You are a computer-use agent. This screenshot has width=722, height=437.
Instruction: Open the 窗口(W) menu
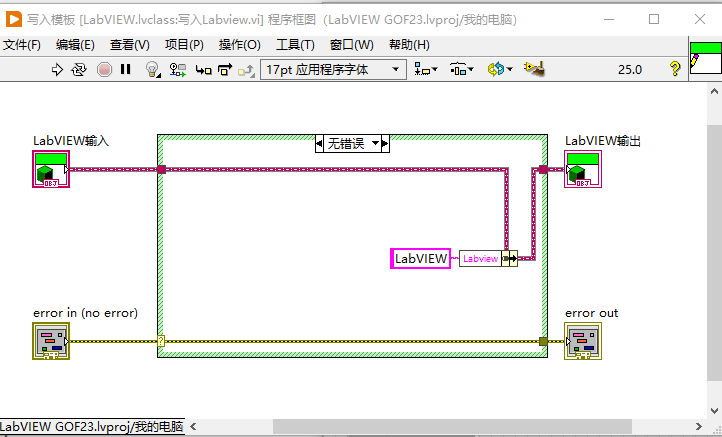(x=352, y=45)
